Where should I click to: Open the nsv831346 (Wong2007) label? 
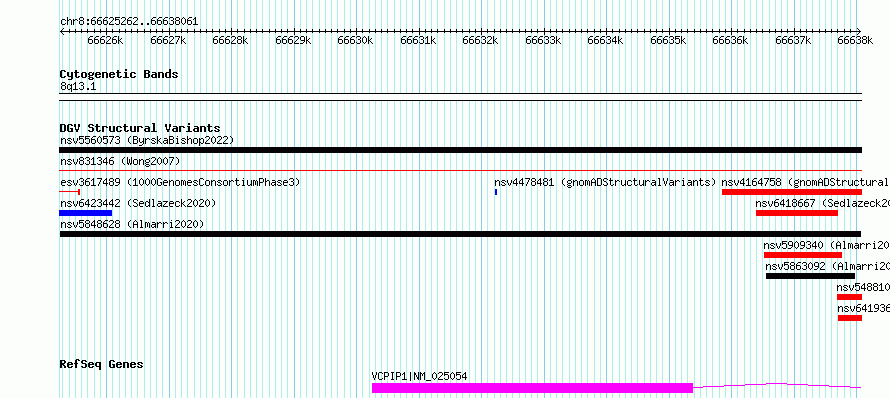coord(120,162)
